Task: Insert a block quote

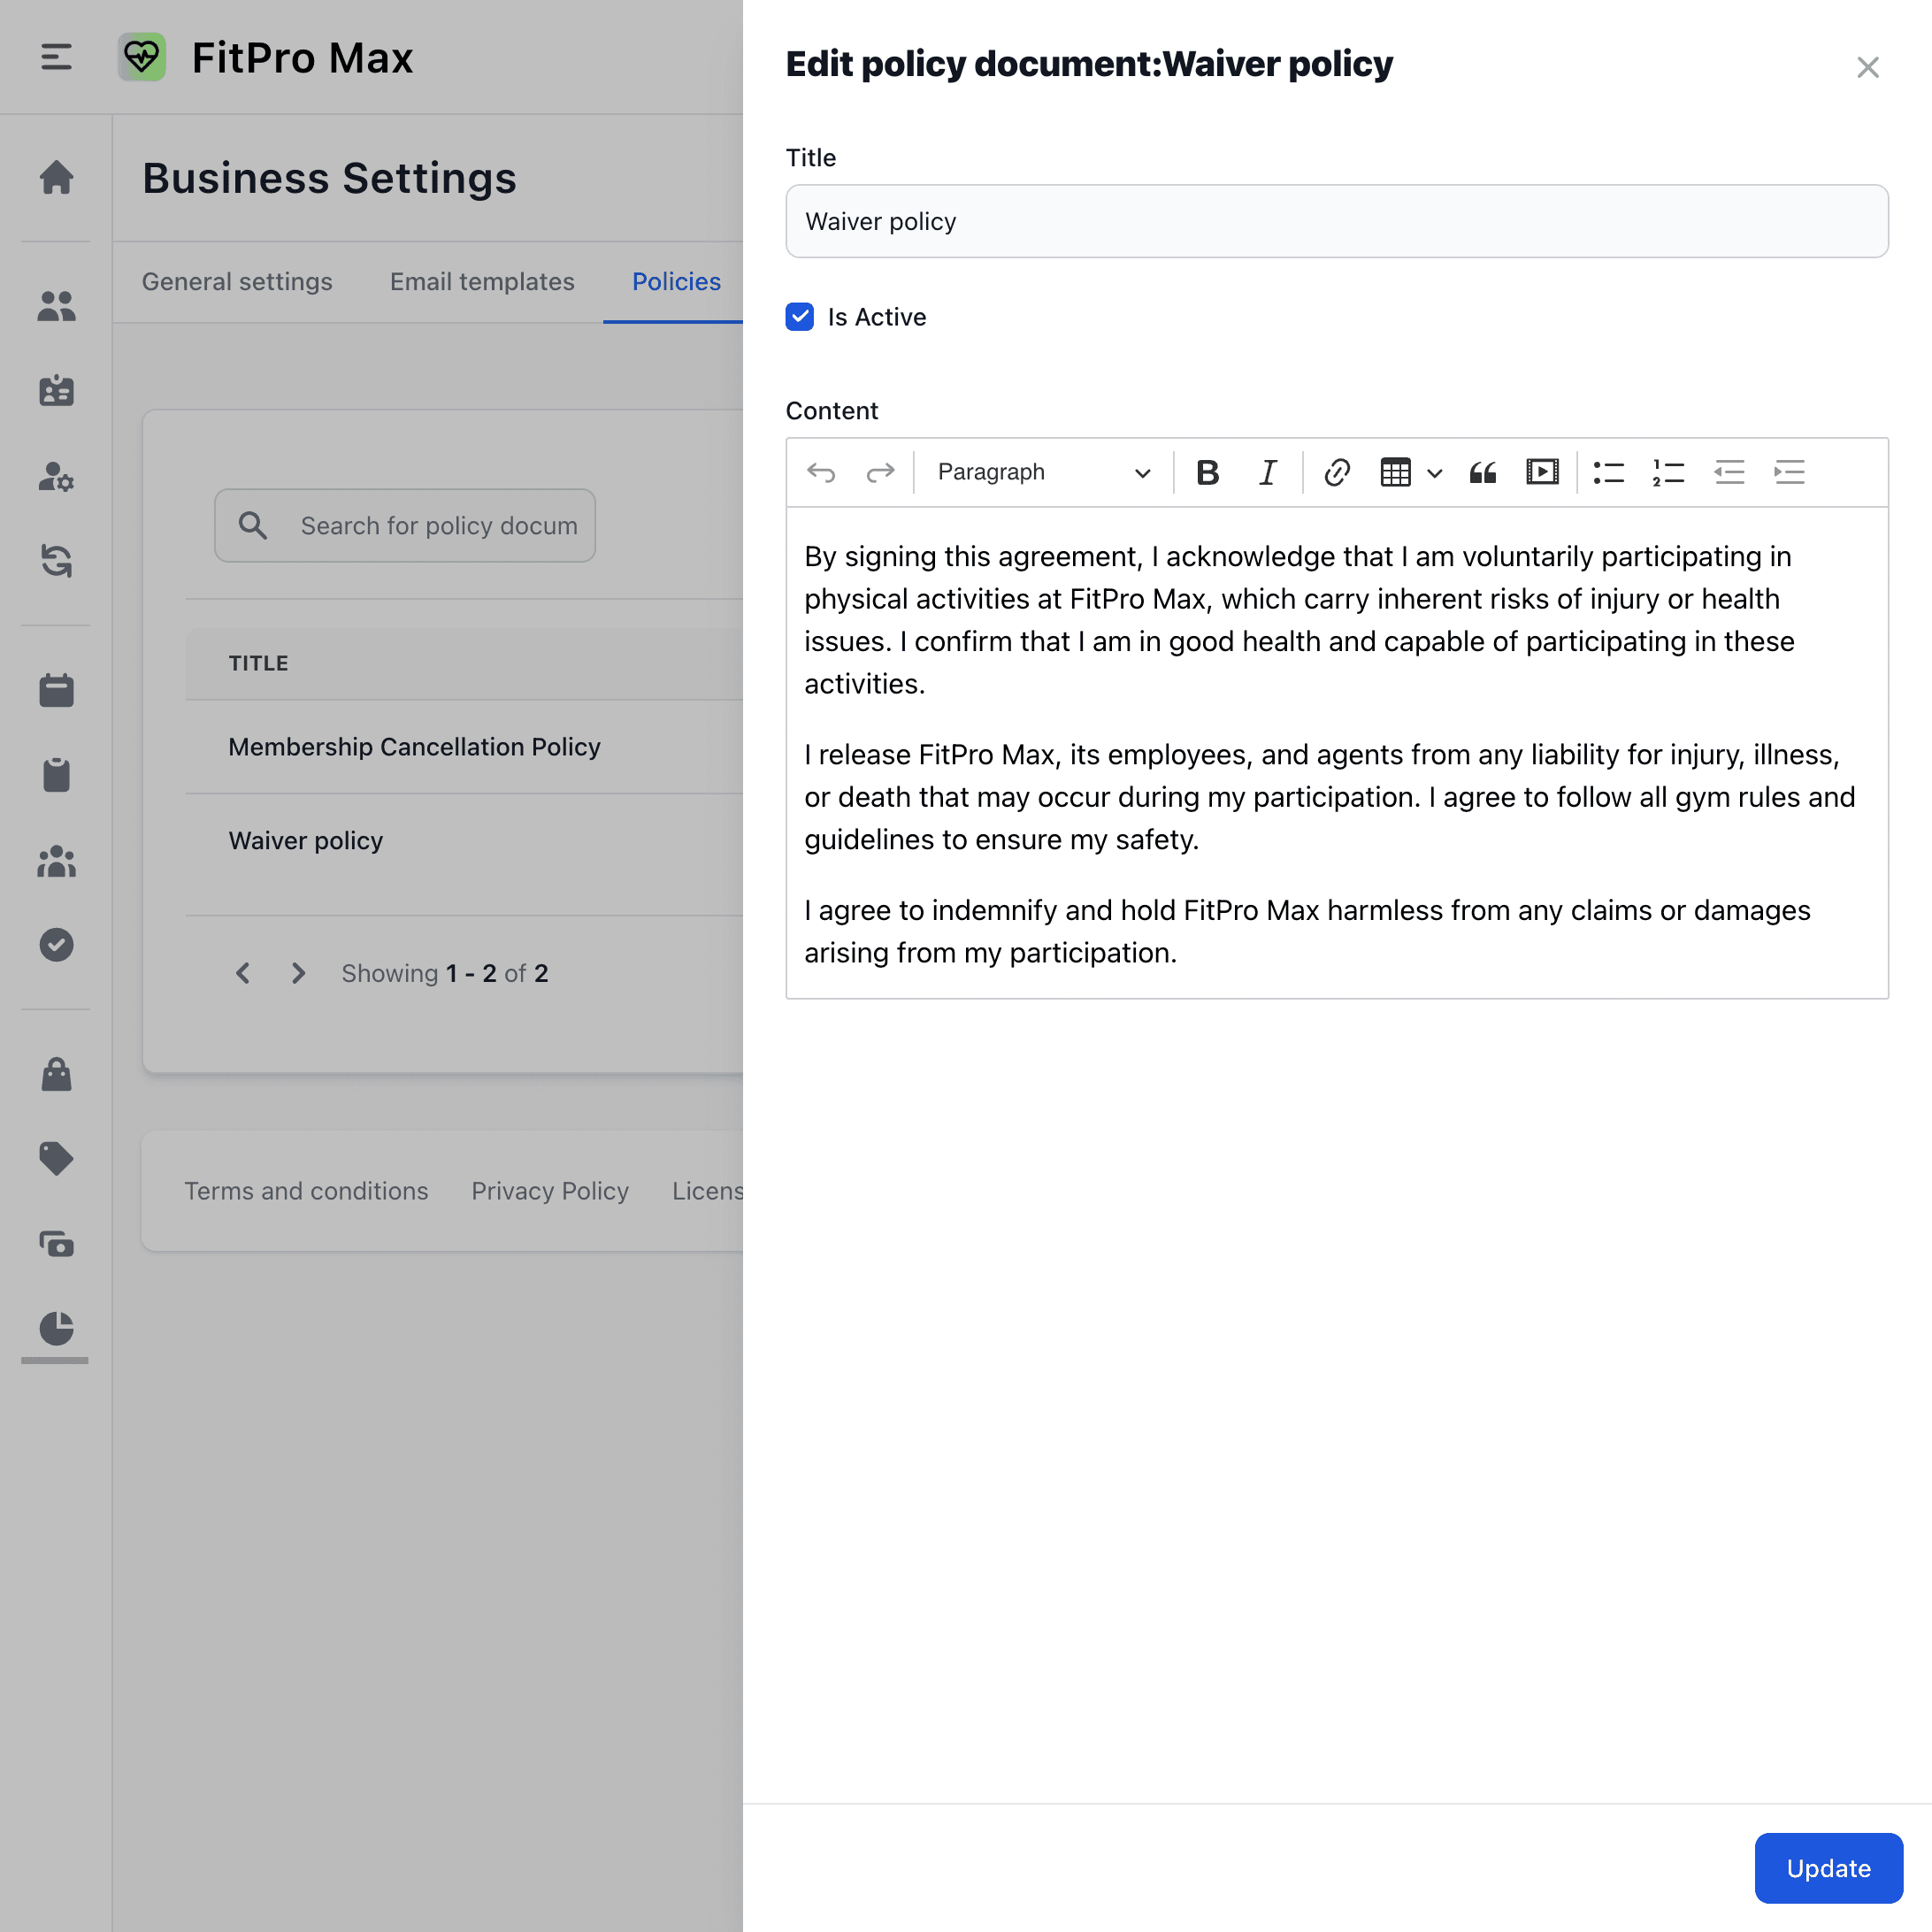Action: pyautogui.click(x=1482, y=472)
